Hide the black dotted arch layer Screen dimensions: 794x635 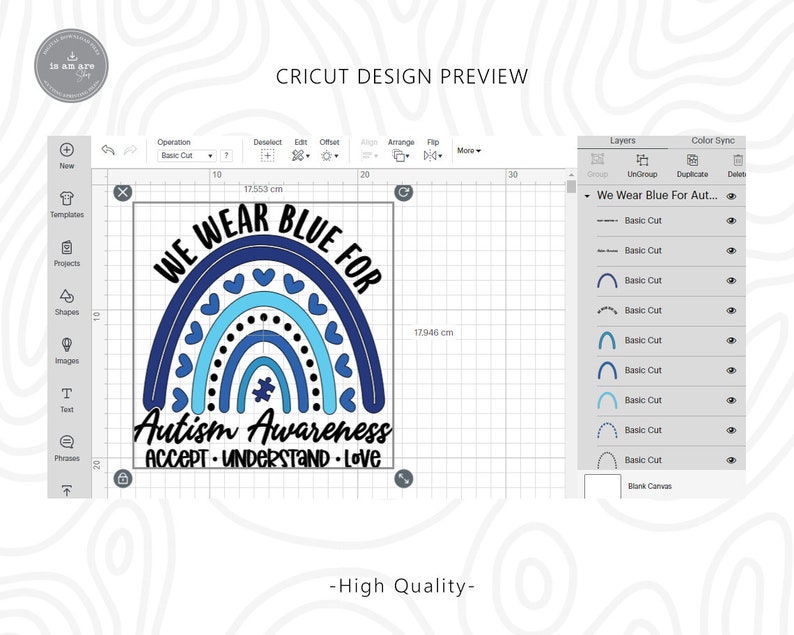(x=731, y=460)
